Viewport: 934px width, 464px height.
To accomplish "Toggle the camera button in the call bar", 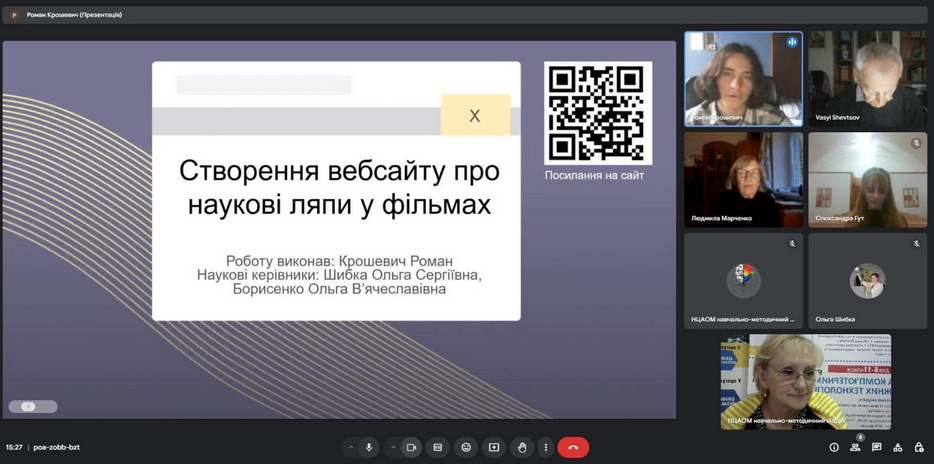I will click(410, 447).
